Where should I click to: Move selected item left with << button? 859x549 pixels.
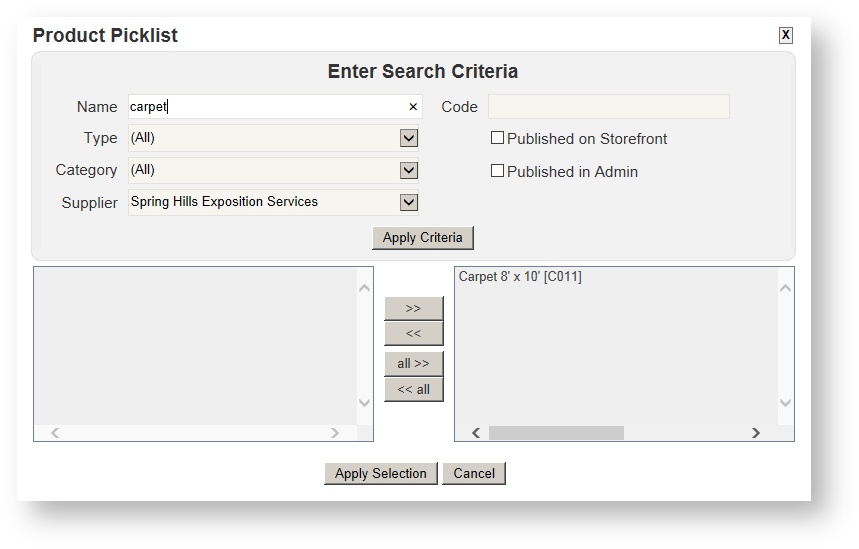point(413,333)
